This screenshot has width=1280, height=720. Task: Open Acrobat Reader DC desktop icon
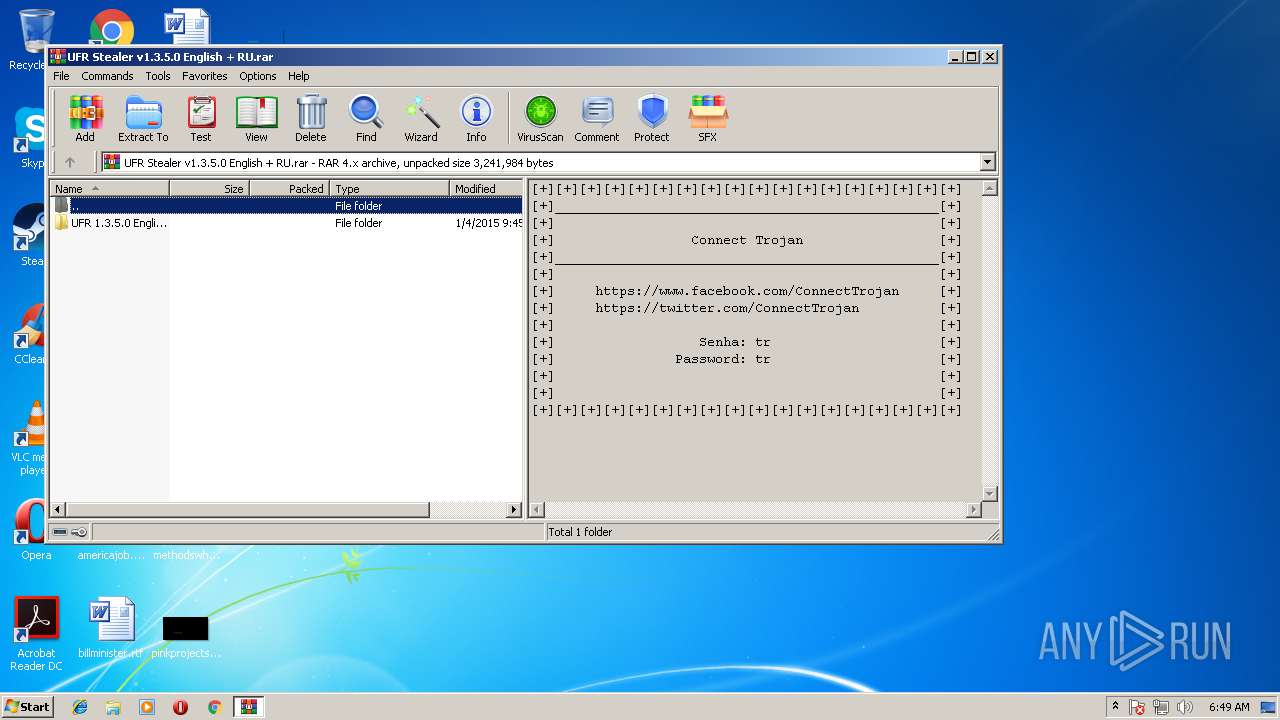[x=37, y=634]
